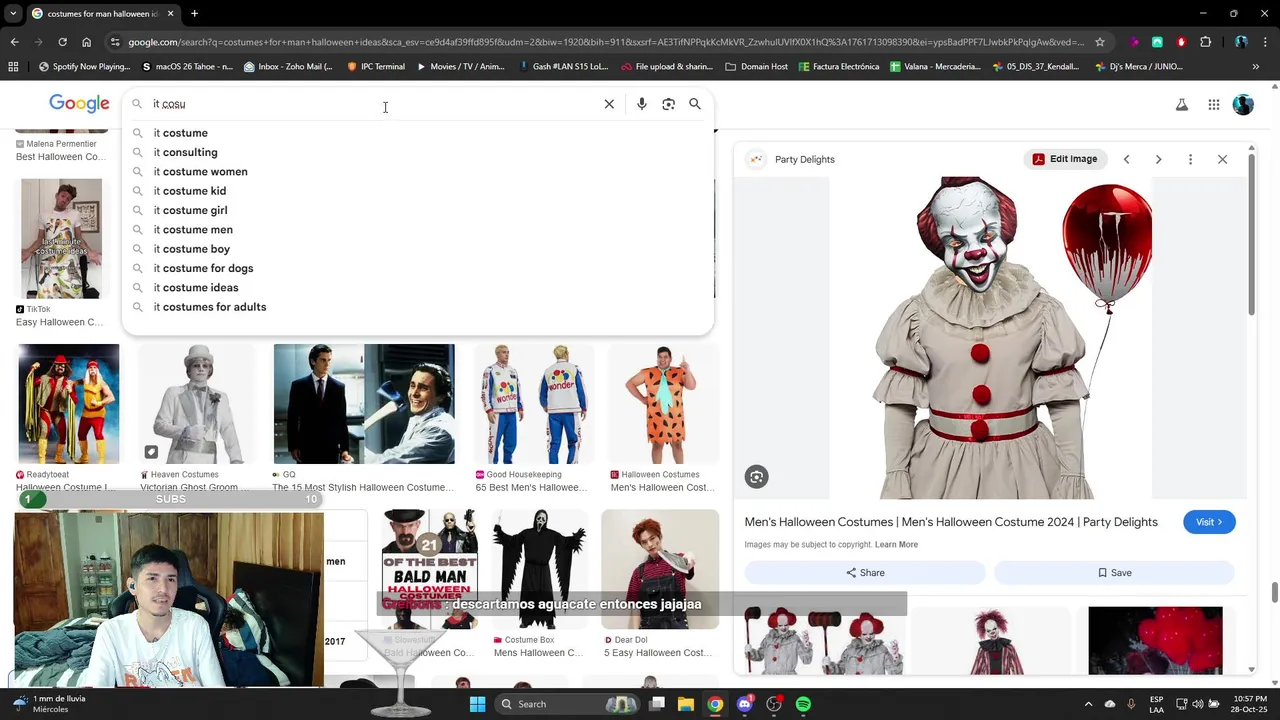Open the Google apps grid
Screen dimensions: 1280x720
(1213, 104)
